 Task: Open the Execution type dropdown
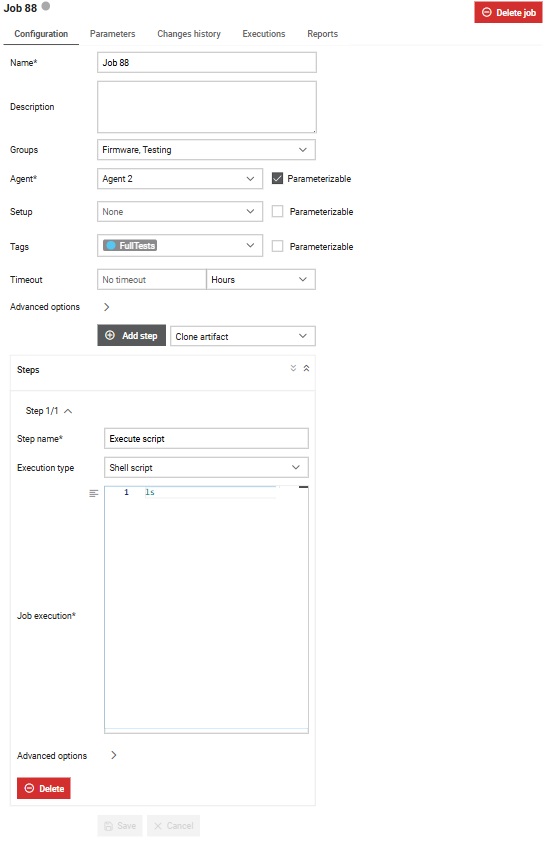(x=206, y=468)
